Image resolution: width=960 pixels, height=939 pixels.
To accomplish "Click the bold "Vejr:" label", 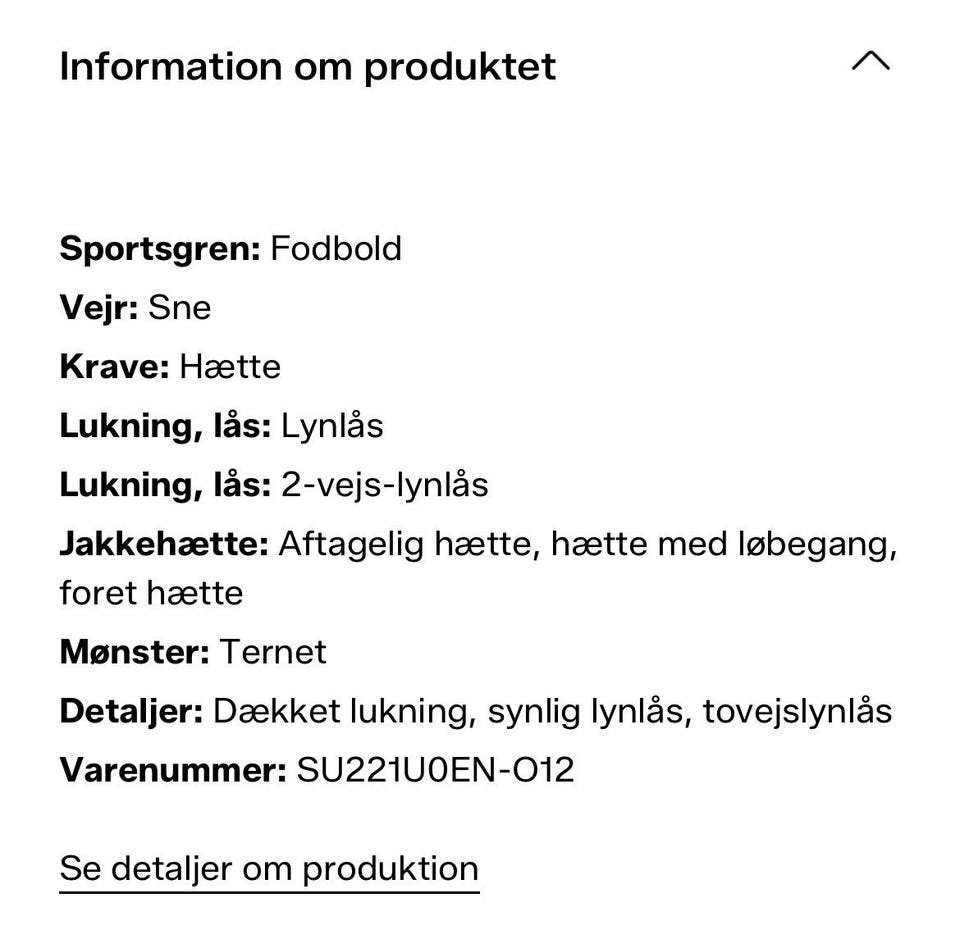I will (x=100, y=307).
